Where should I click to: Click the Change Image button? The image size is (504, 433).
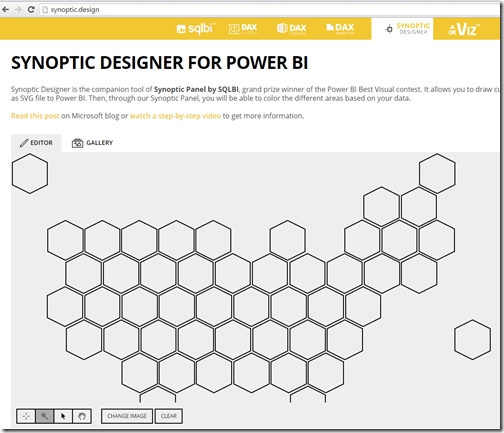(127, 416)
